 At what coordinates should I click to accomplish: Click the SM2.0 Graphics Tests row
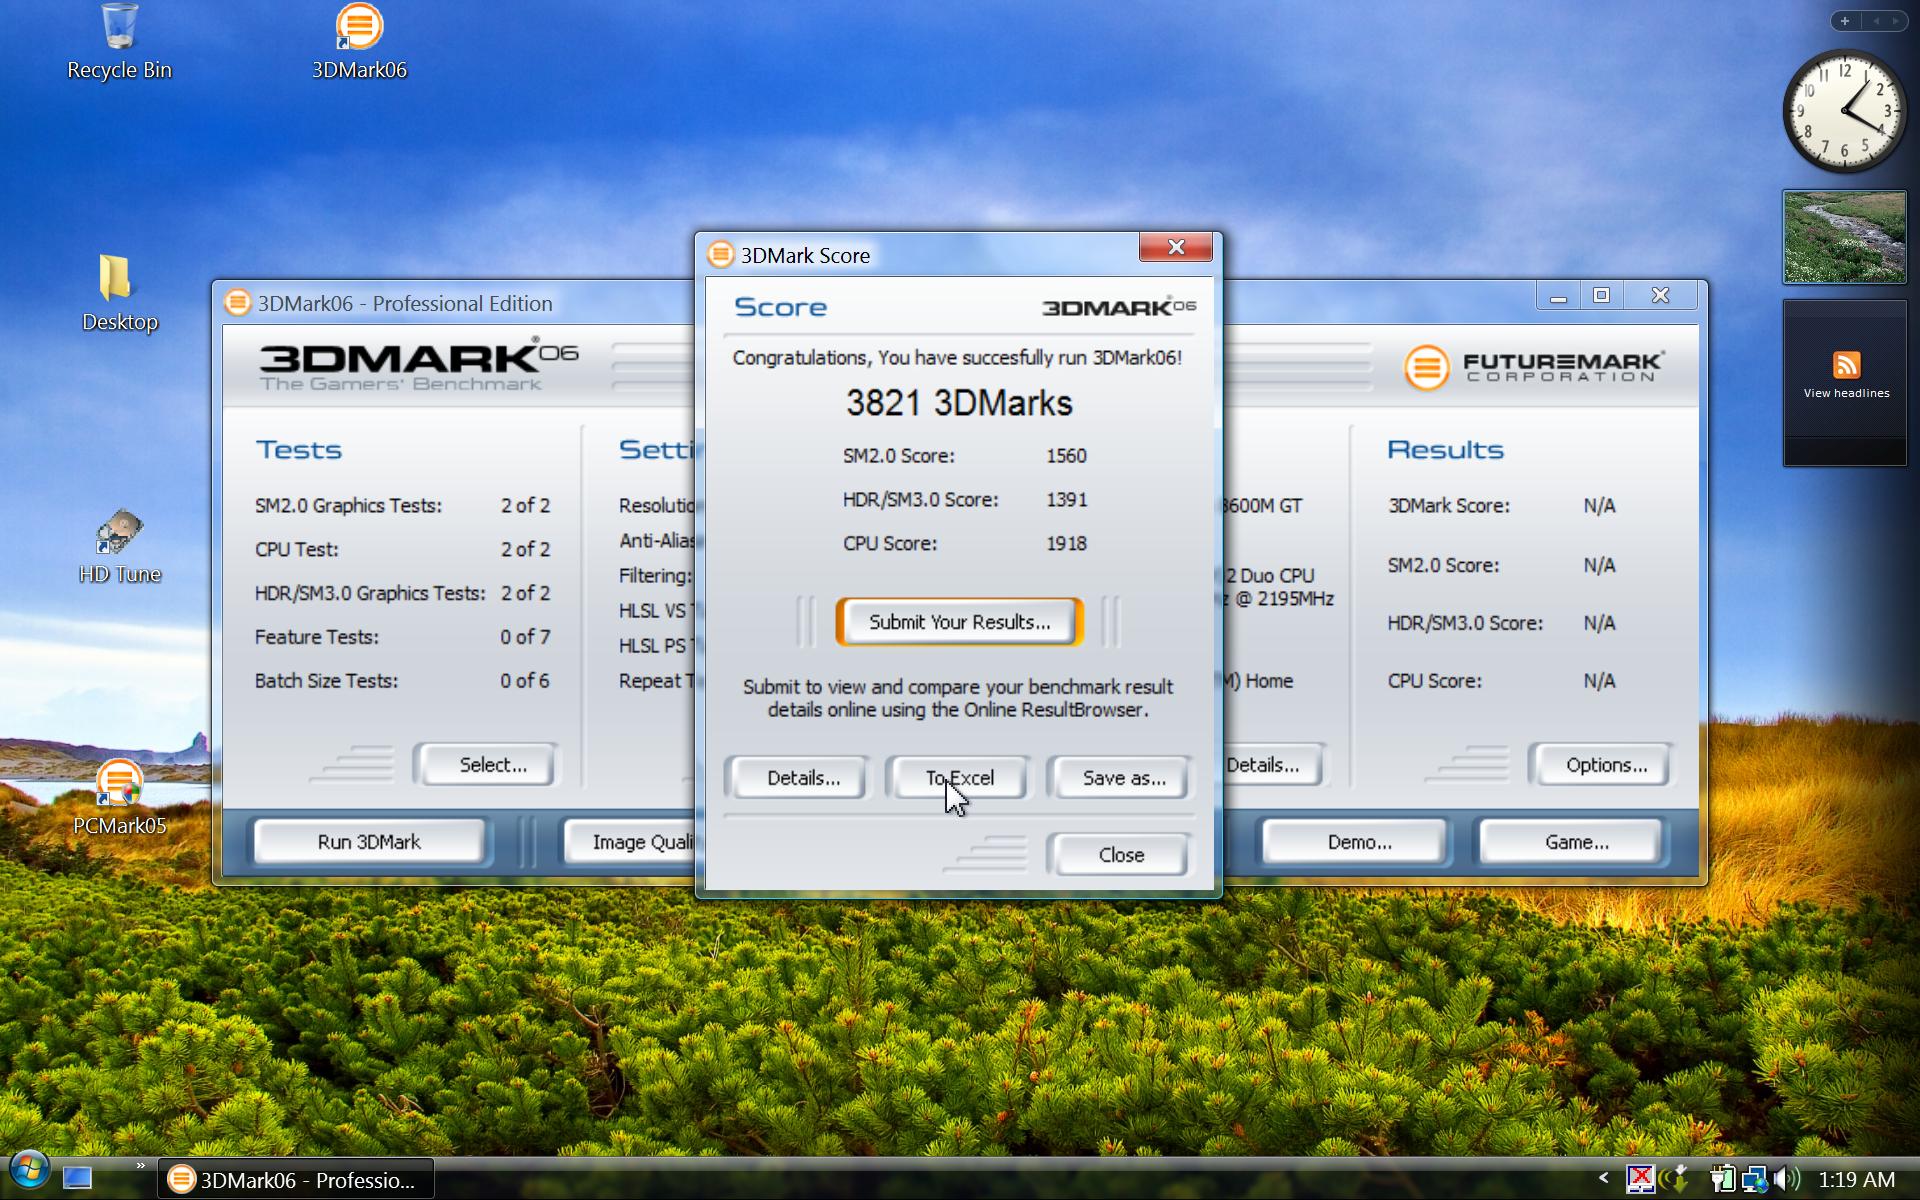click(402, 506)
